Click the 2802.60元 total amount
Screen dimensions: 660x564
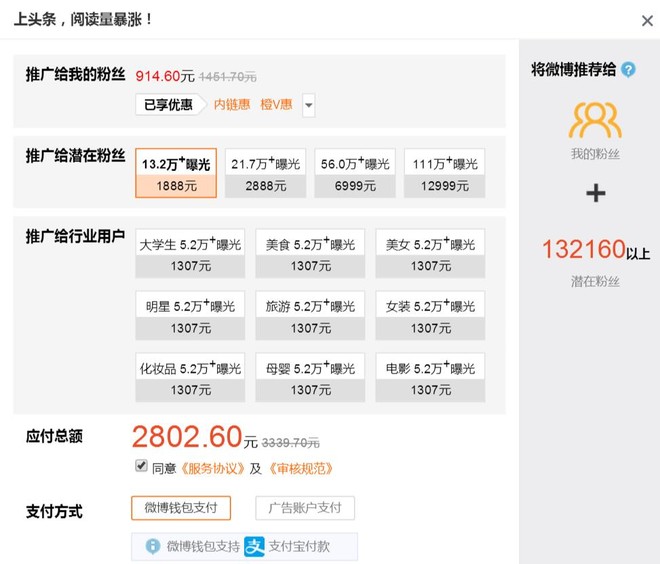(194, 437)
